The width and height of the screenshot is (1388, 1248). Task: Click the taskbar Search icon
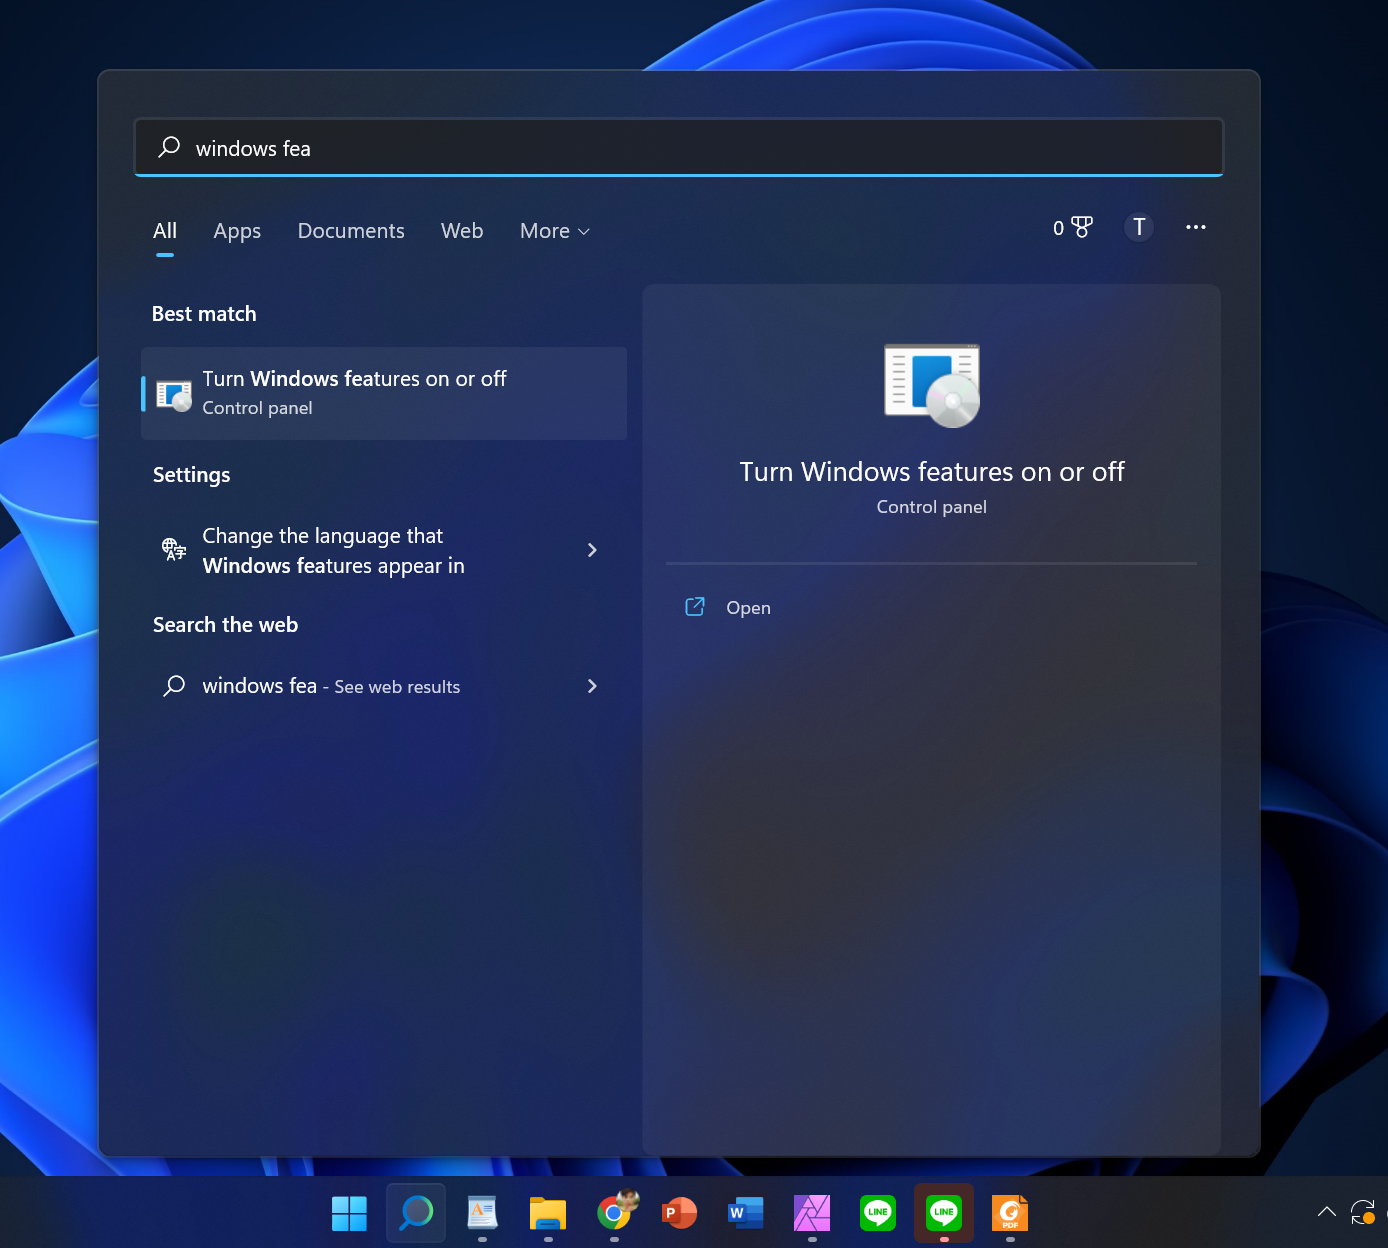tap(416, 1213)
